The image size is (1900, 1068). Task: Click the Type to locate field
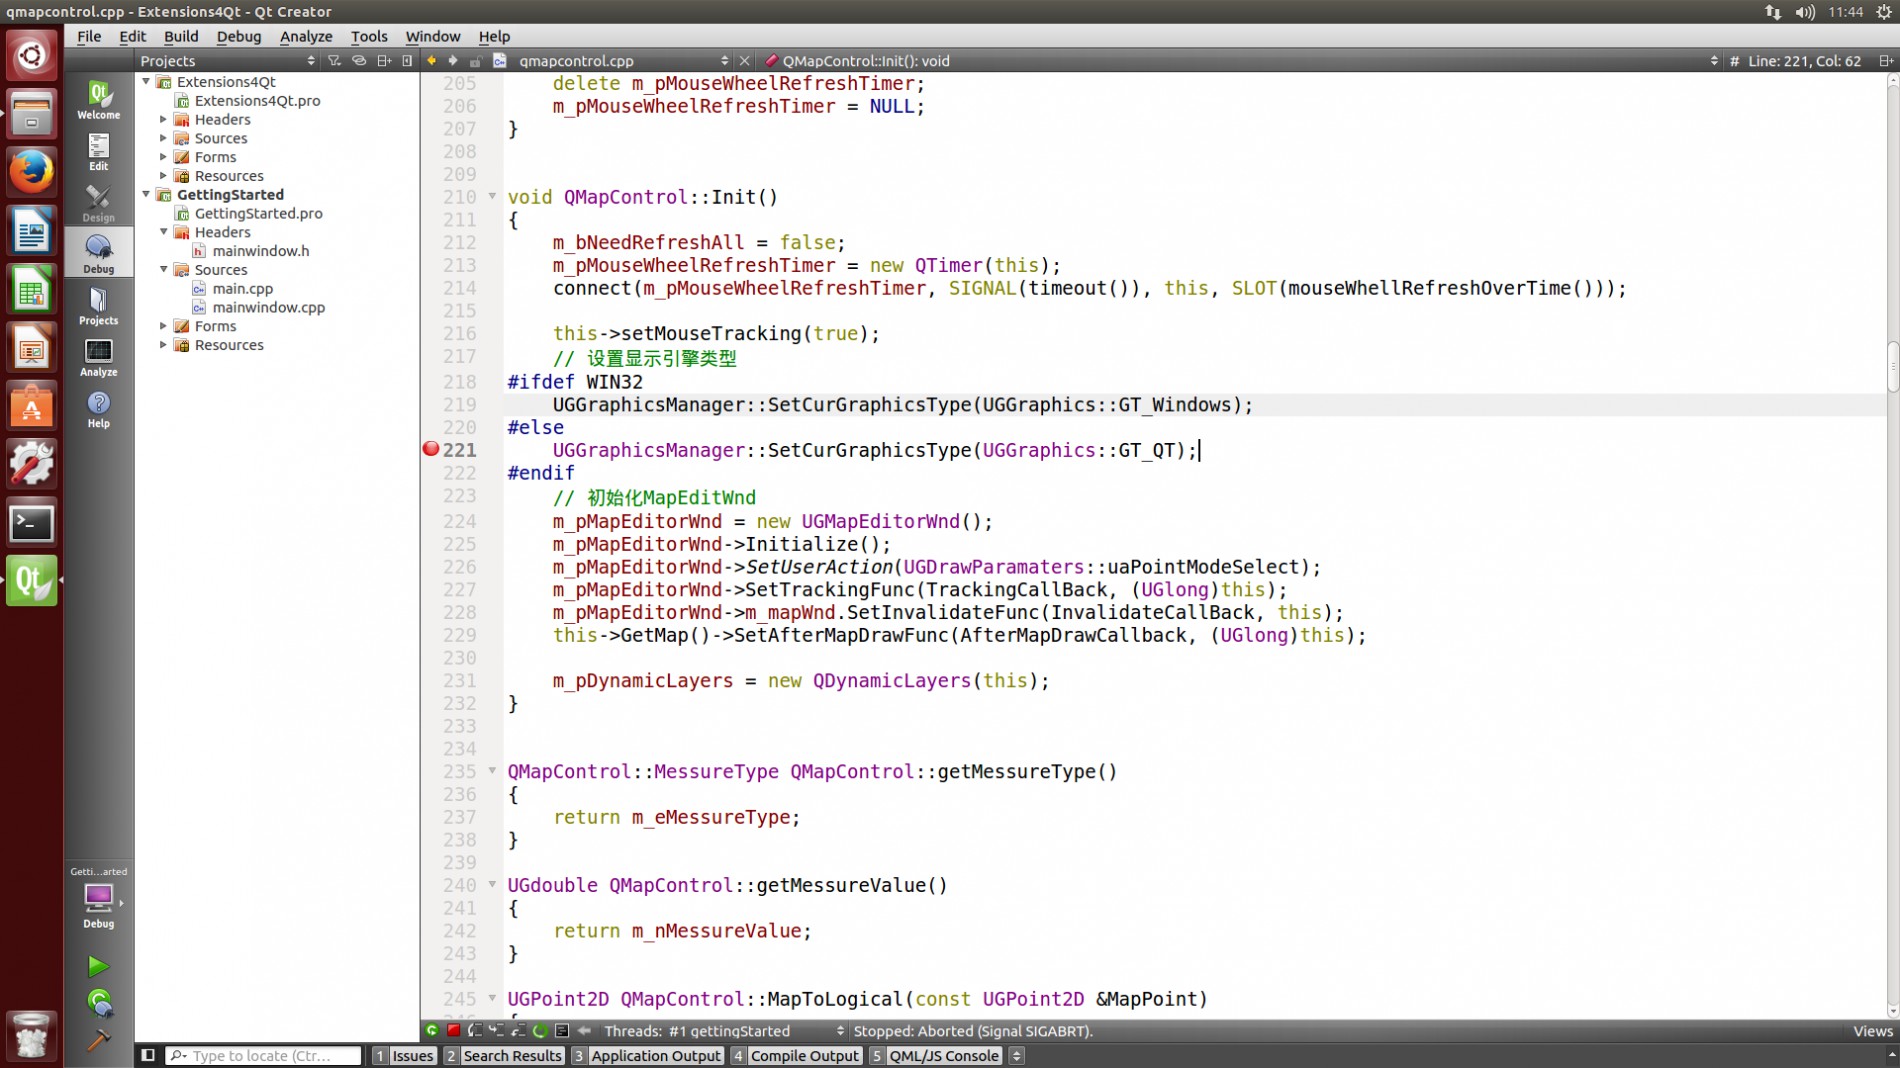(264, 1055)
